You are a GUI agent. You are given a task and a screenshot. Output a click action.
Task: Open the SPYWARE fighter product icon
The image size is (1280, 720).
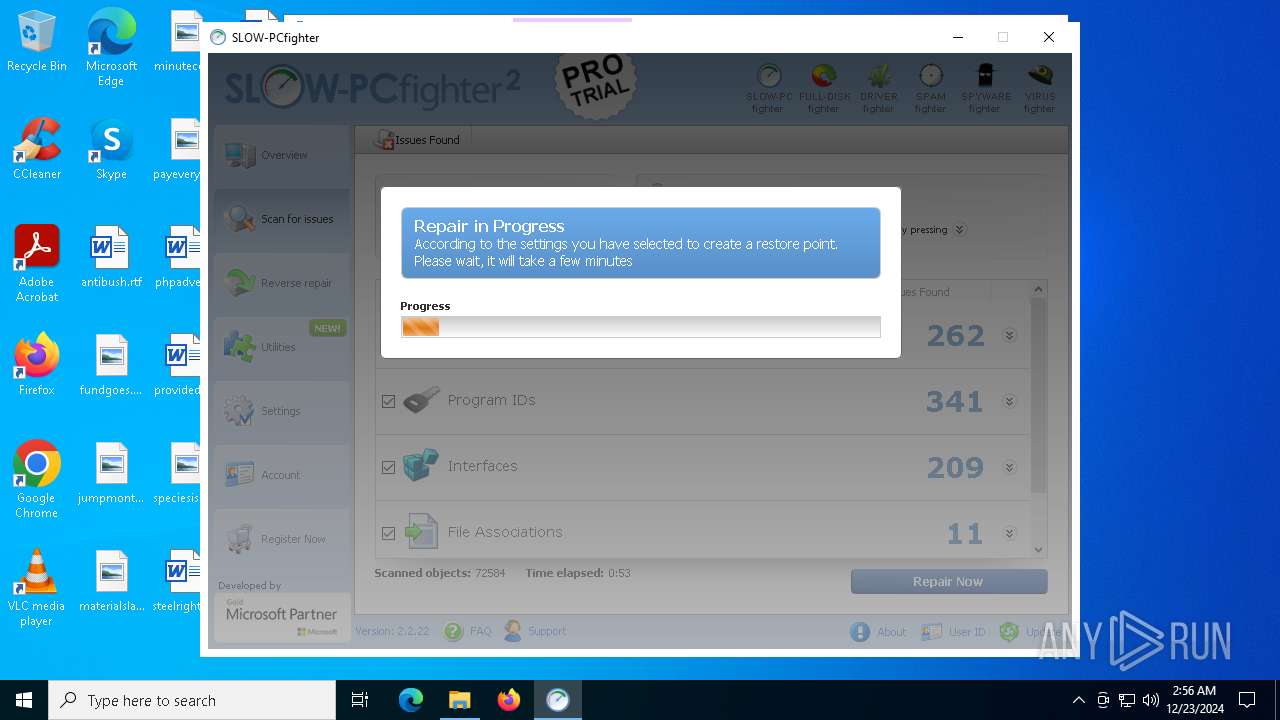(x=984, y=88)
